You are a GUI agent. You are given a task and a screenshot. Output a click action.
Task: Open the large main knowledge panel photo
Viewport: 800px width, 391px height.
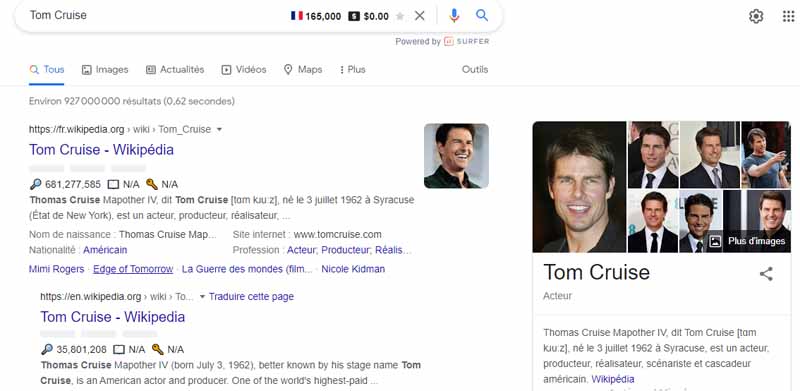coord(579,187)
